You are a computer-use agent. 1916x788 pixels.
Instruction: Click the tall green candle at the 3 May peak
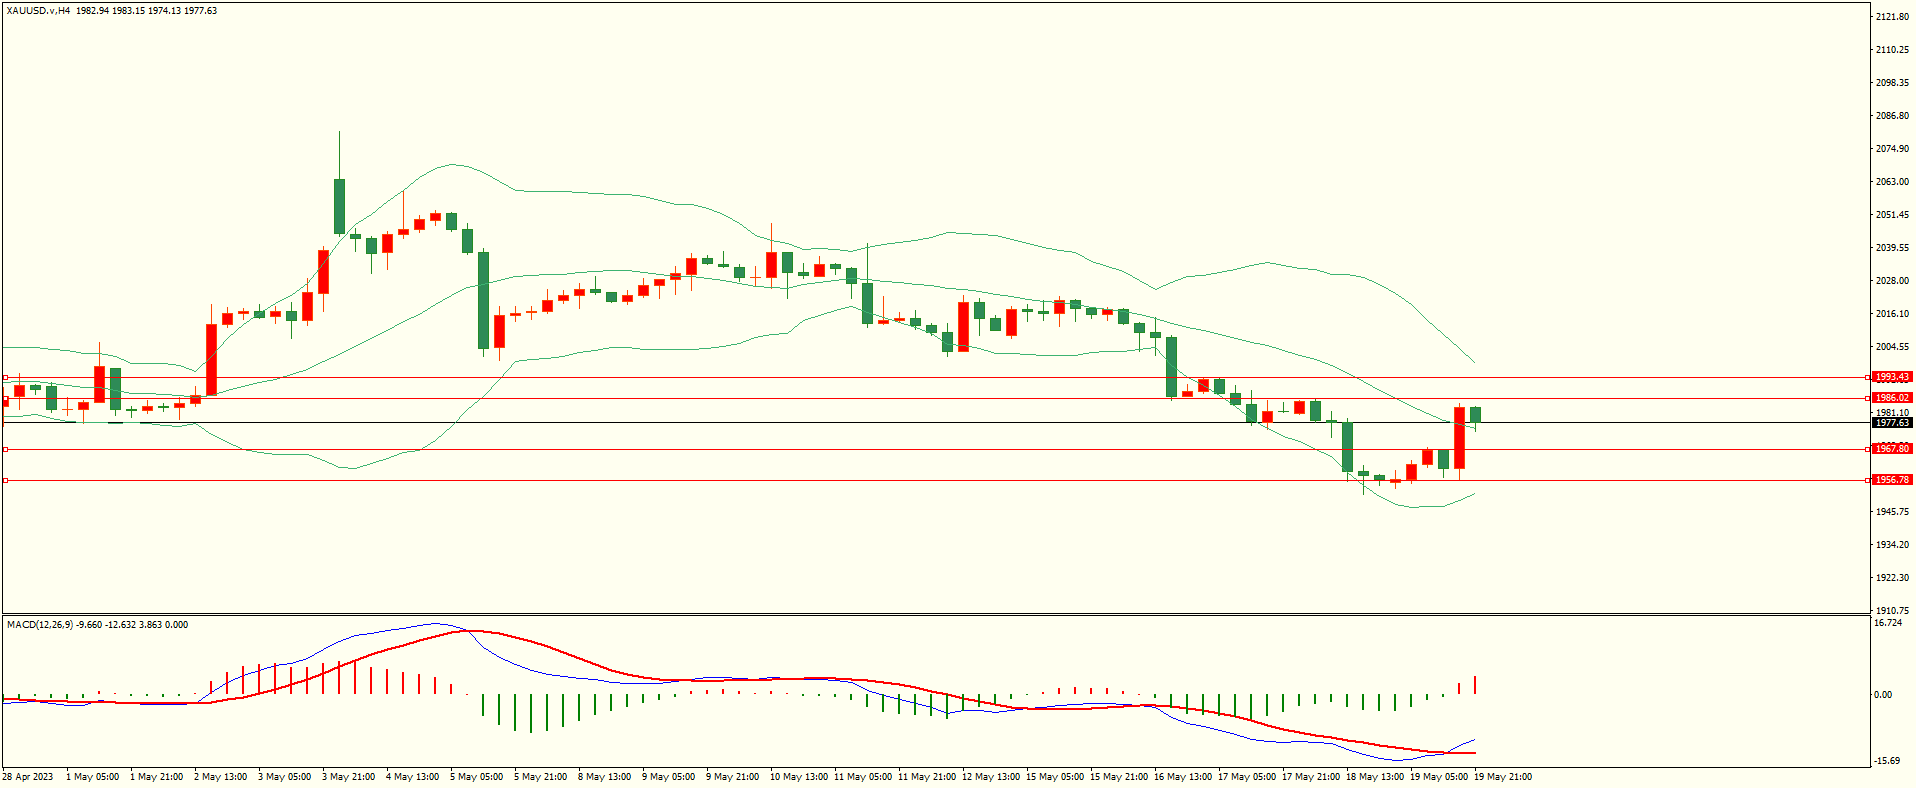339,206
